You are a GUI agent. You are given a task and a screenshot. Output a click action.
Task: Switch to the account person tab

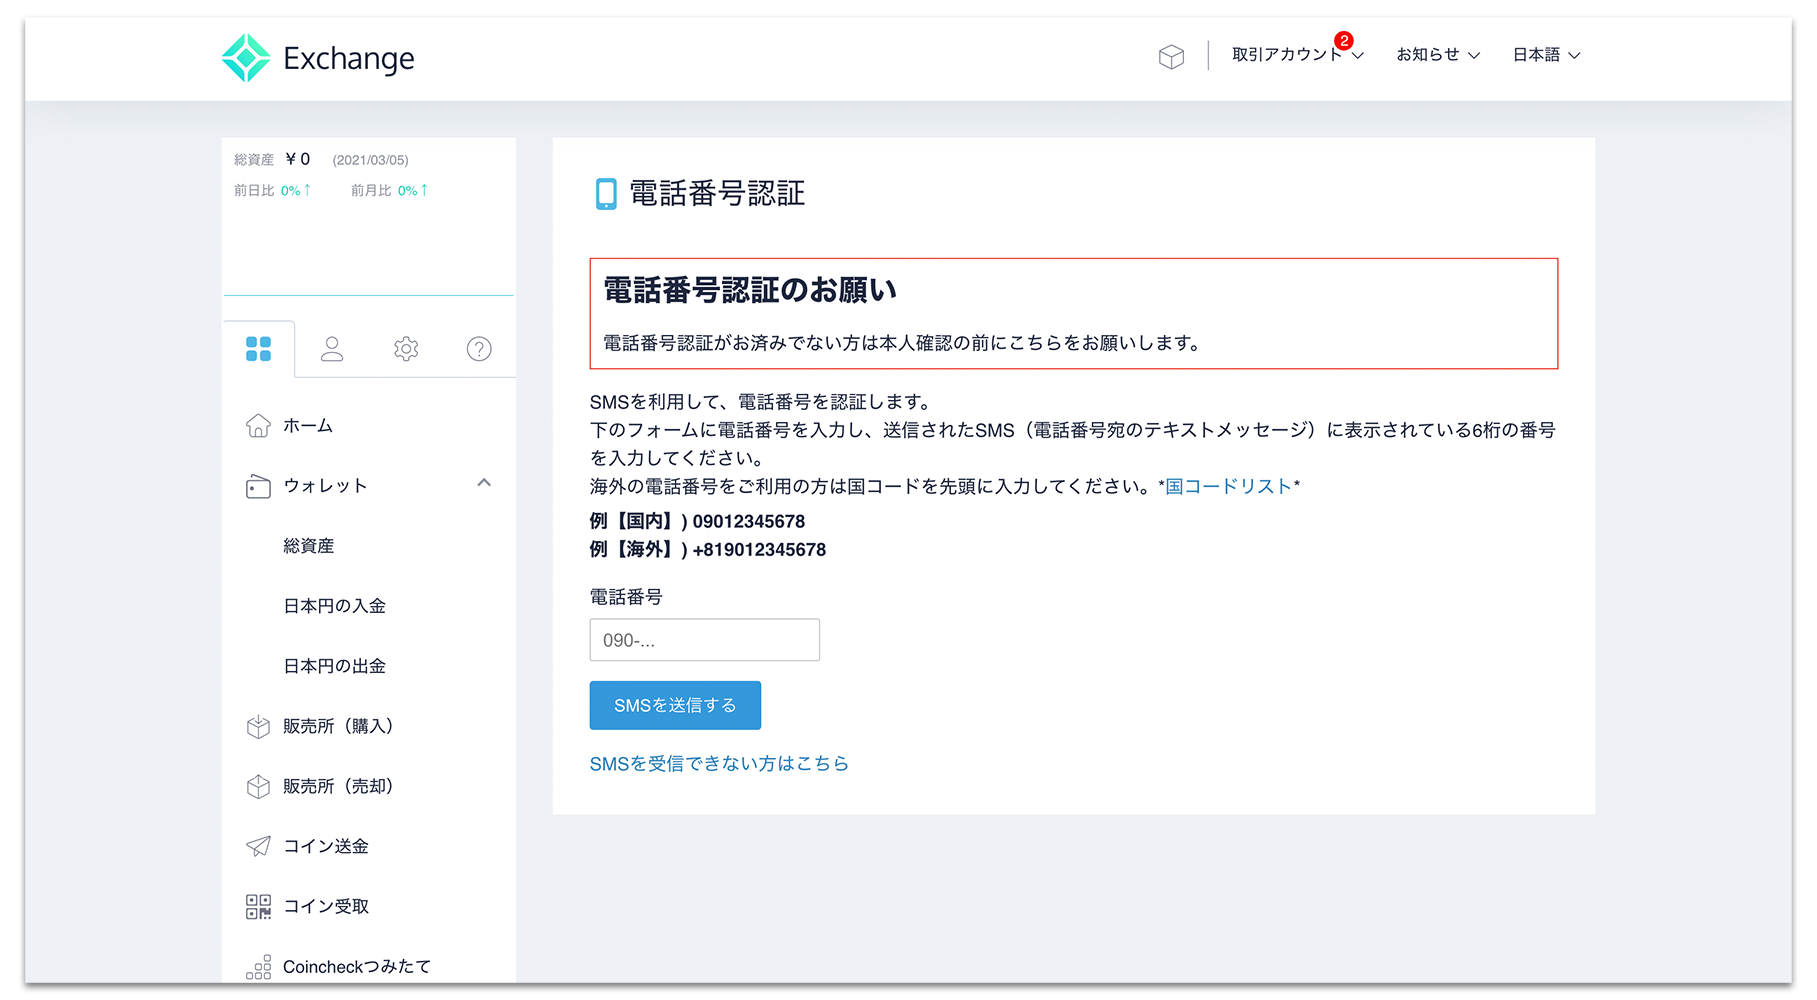click(x=332, y=349)
